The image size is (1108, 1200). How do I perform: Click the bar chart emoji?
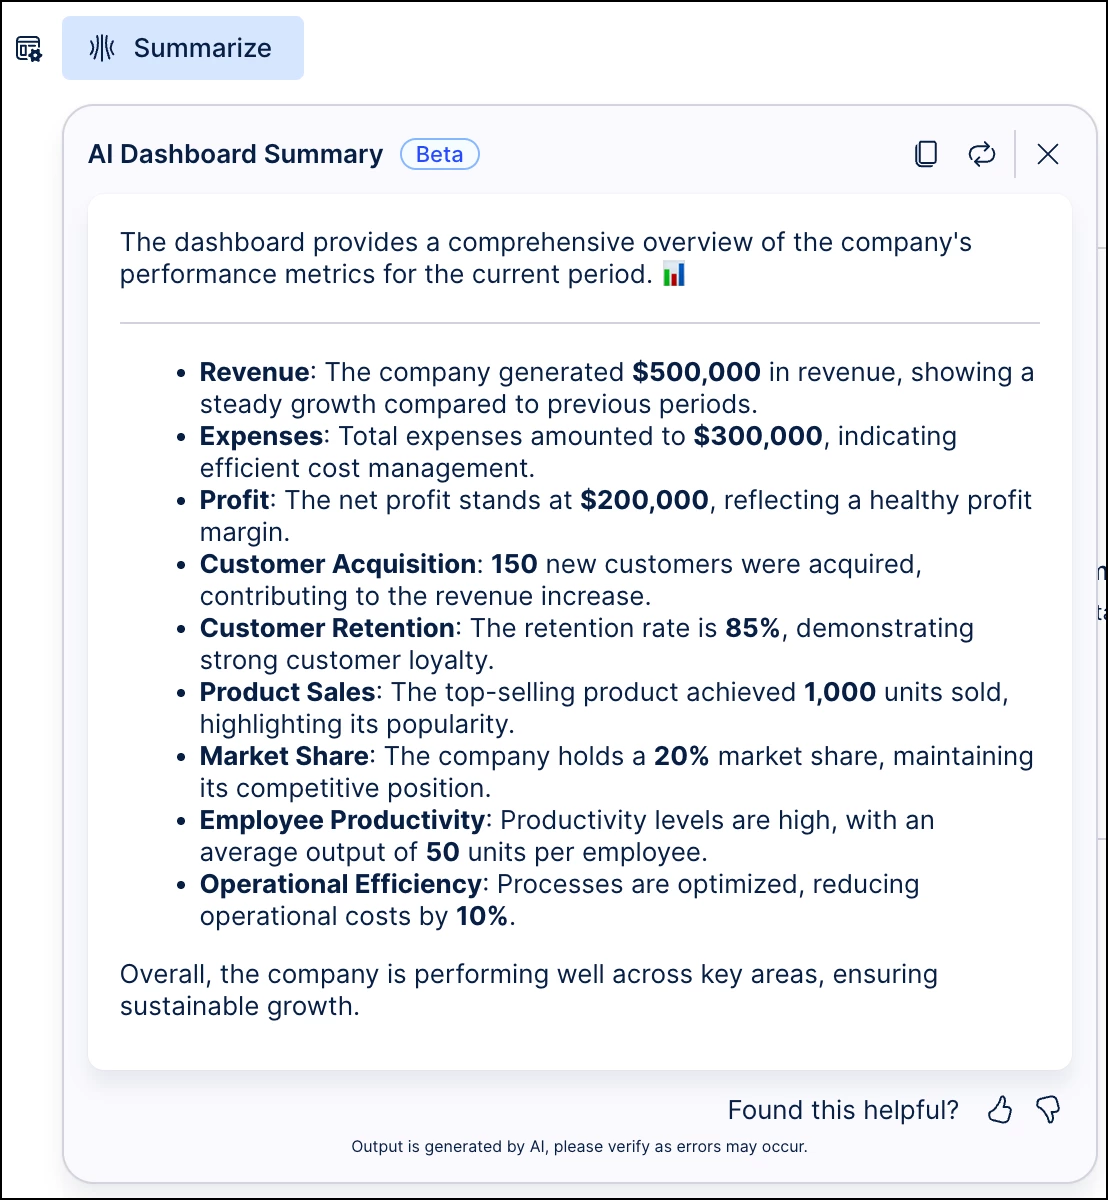(674, 274)
